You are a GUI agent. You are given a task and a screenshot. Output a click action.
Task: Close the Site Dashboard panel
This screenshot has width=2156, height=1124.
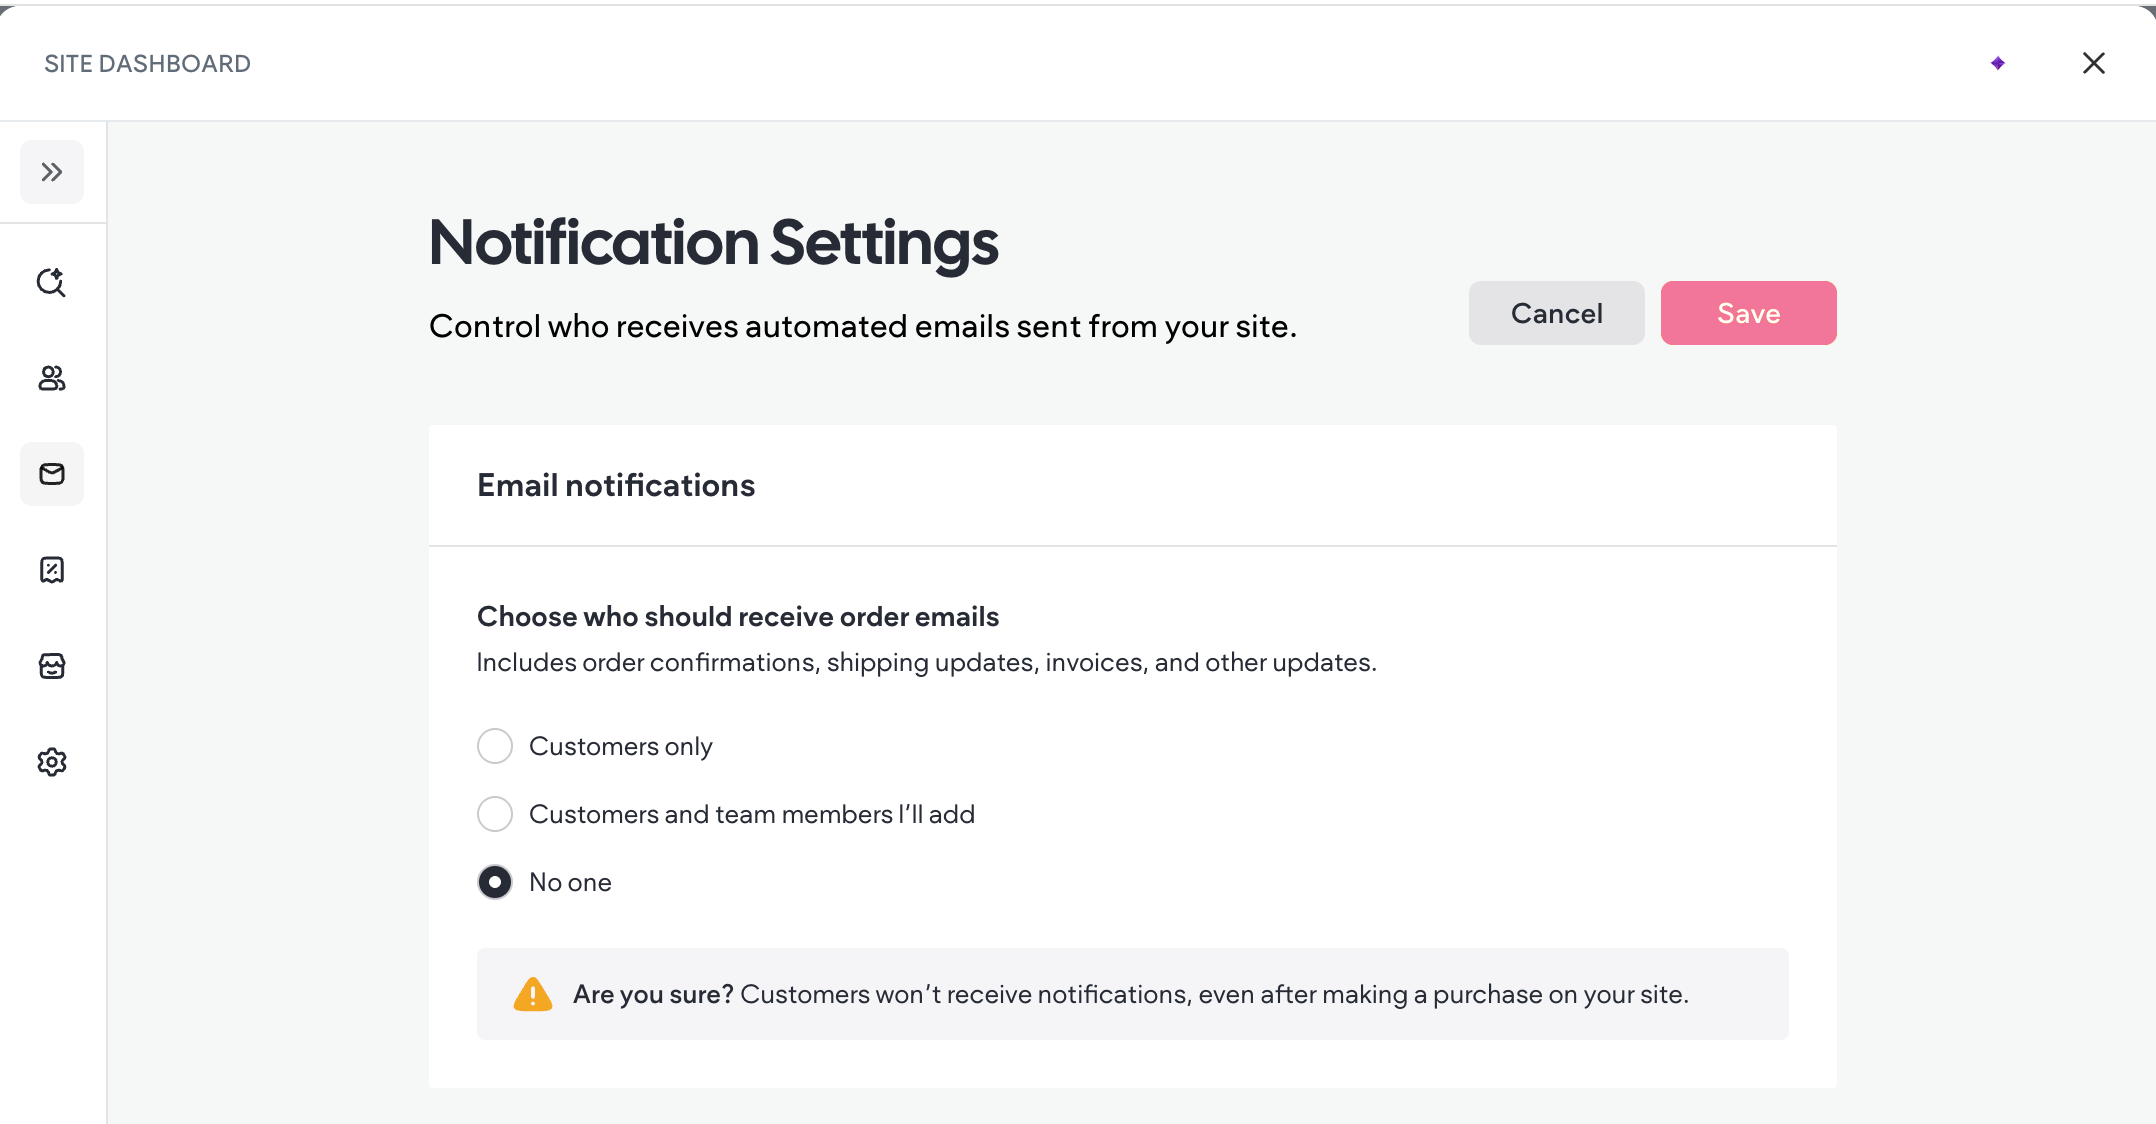(x=2094, y=63)
